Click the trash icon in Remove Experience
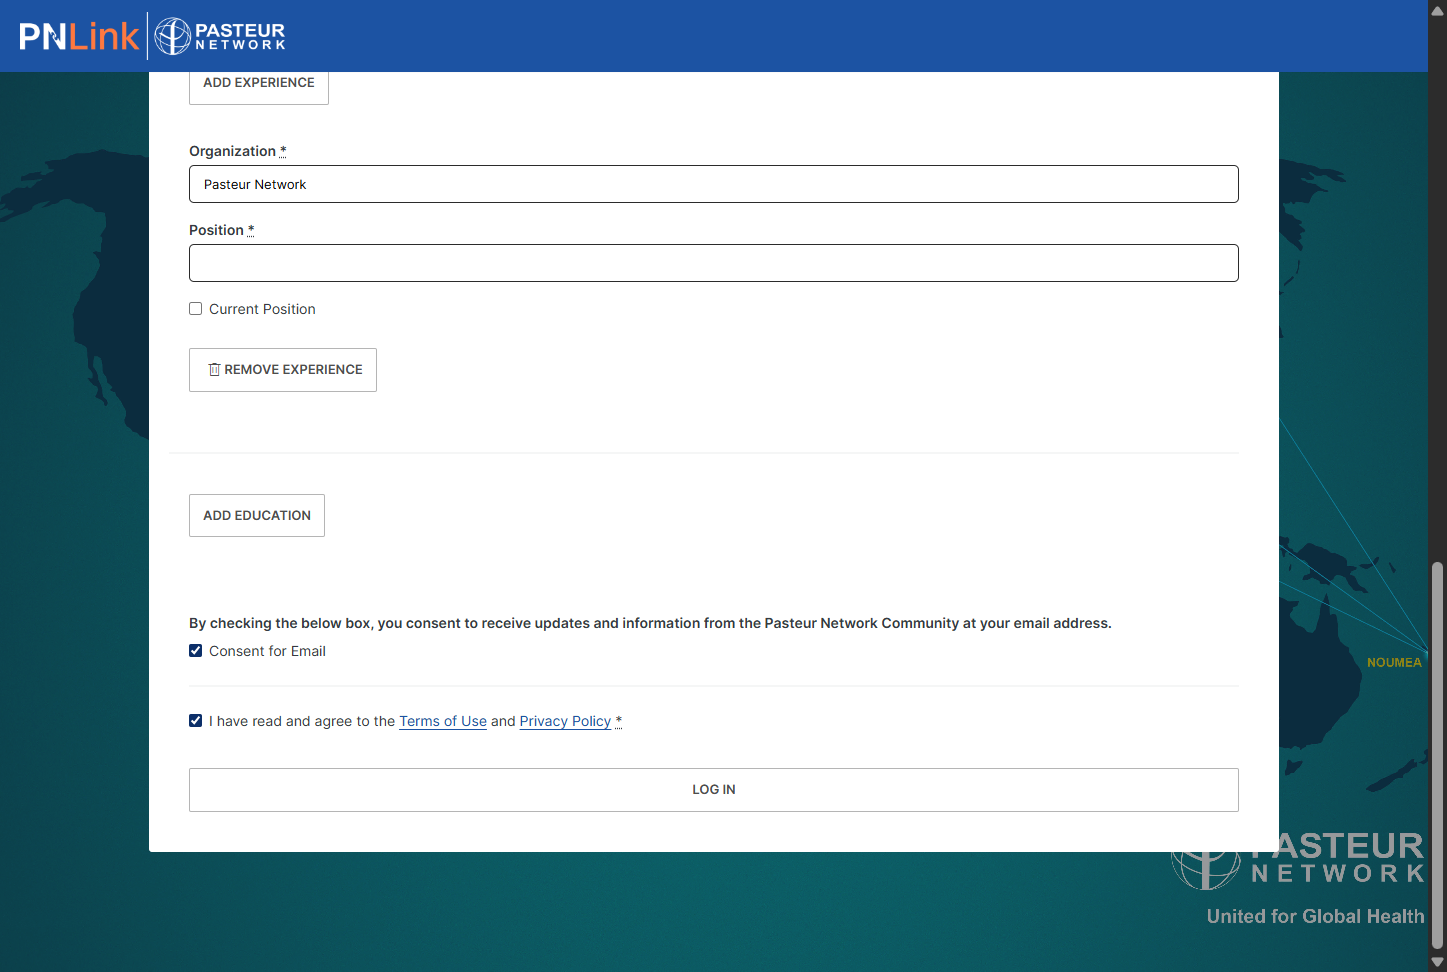1447x972 pixels. [214, 370]
